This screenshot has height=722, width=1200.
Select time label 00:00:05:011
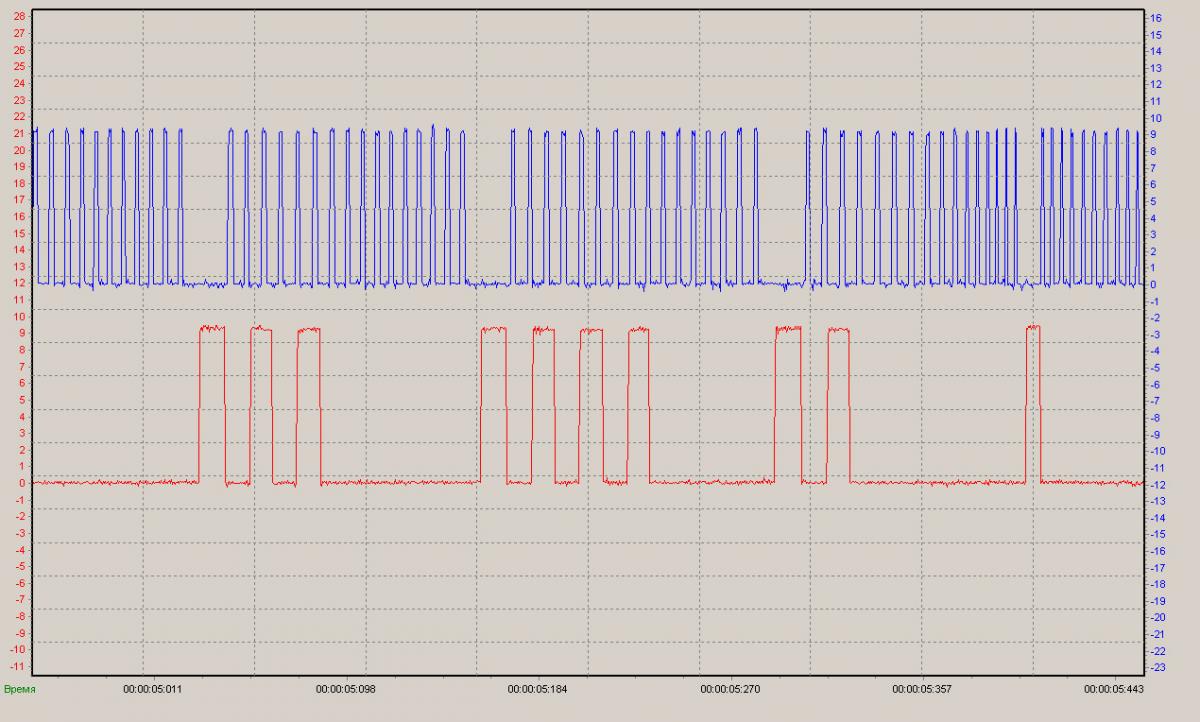tap(153, 689)
